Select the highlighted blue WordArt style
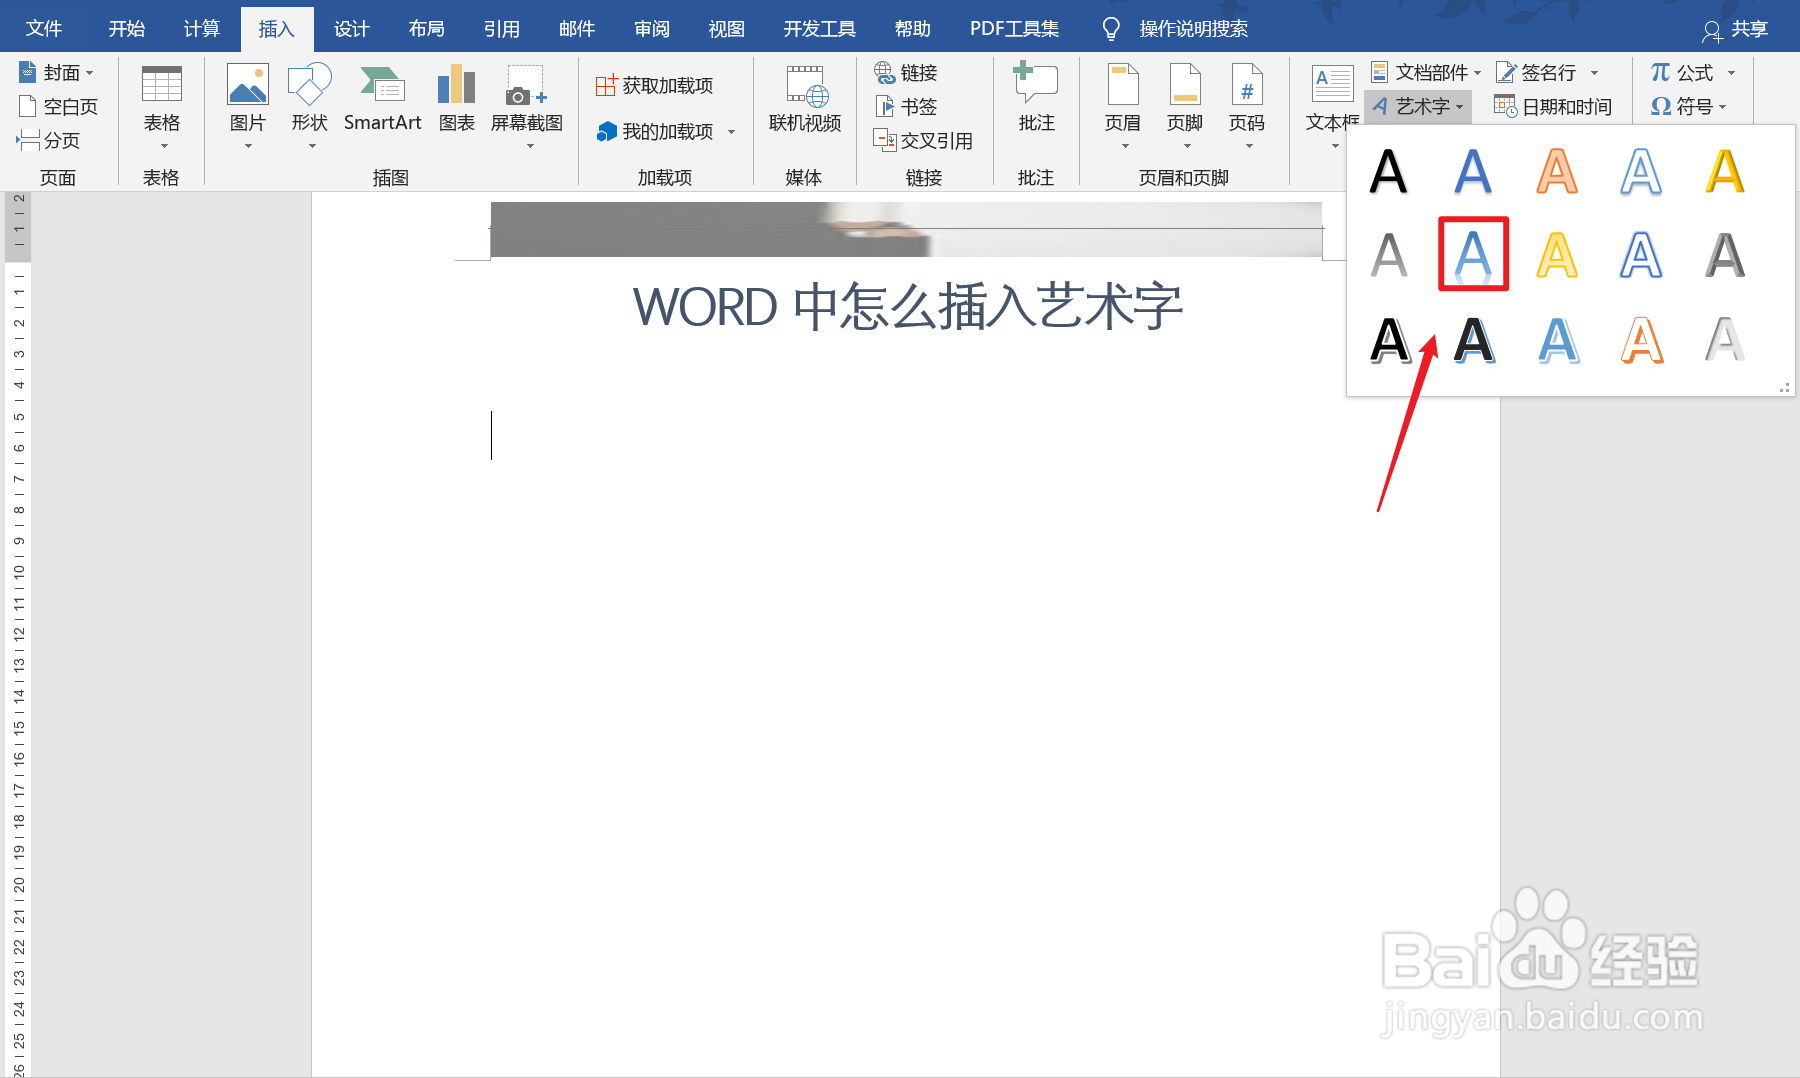Screen dimensions: 1800x1078 [x=1472, y=255]
